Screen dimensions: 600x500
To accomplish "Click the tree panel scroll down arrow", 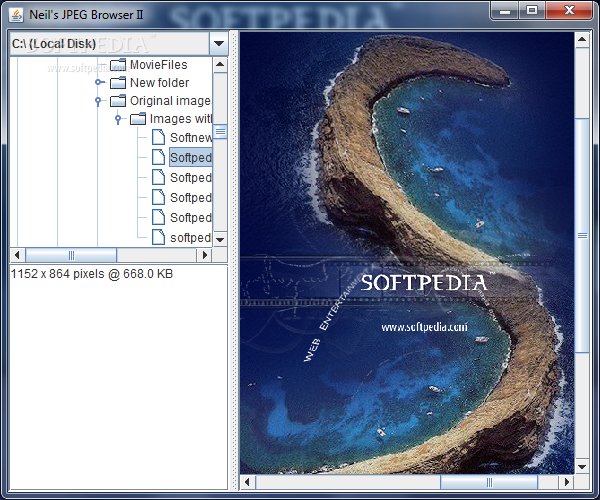I will point(220,239).
